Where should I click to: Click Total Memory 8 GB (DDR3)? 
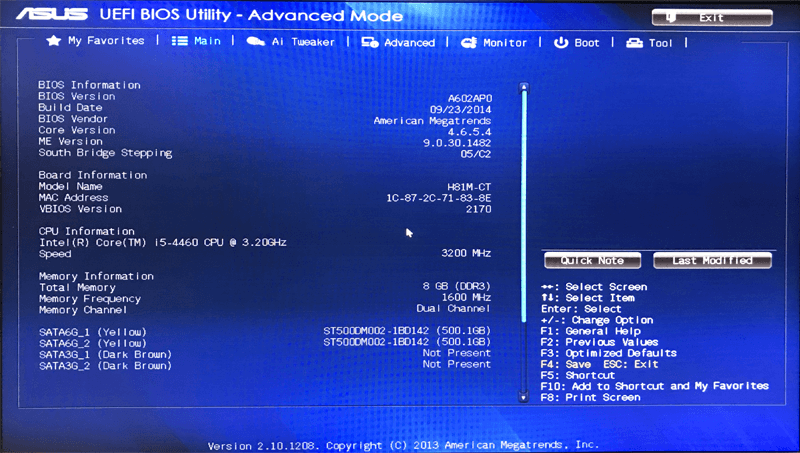(456, 286)
